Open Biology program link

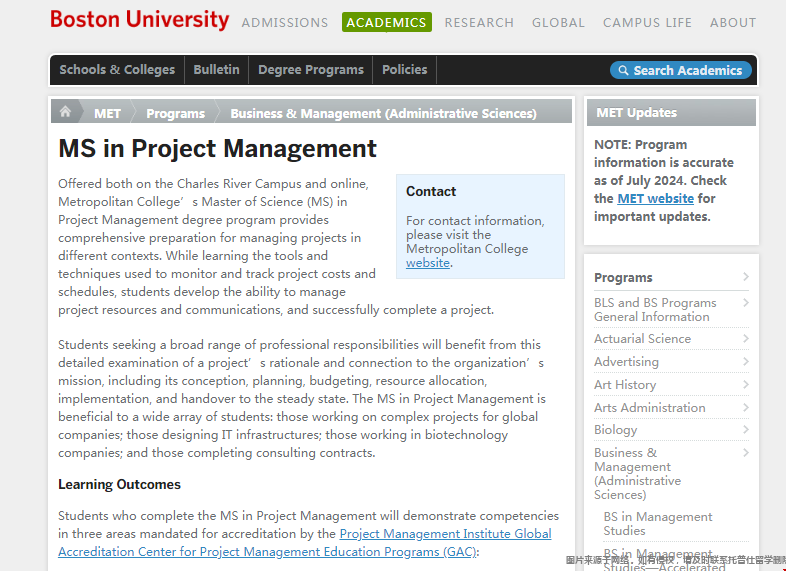pos(616,430)
